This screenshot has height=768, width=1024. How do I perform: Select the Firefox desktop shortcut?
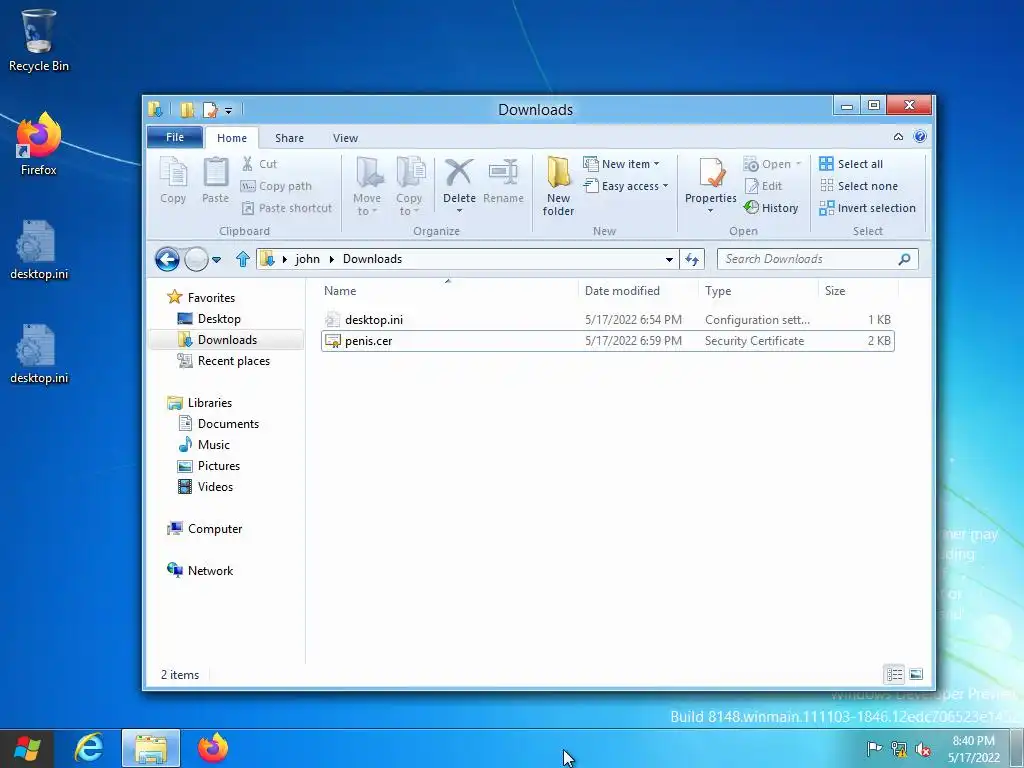[39, 144]
